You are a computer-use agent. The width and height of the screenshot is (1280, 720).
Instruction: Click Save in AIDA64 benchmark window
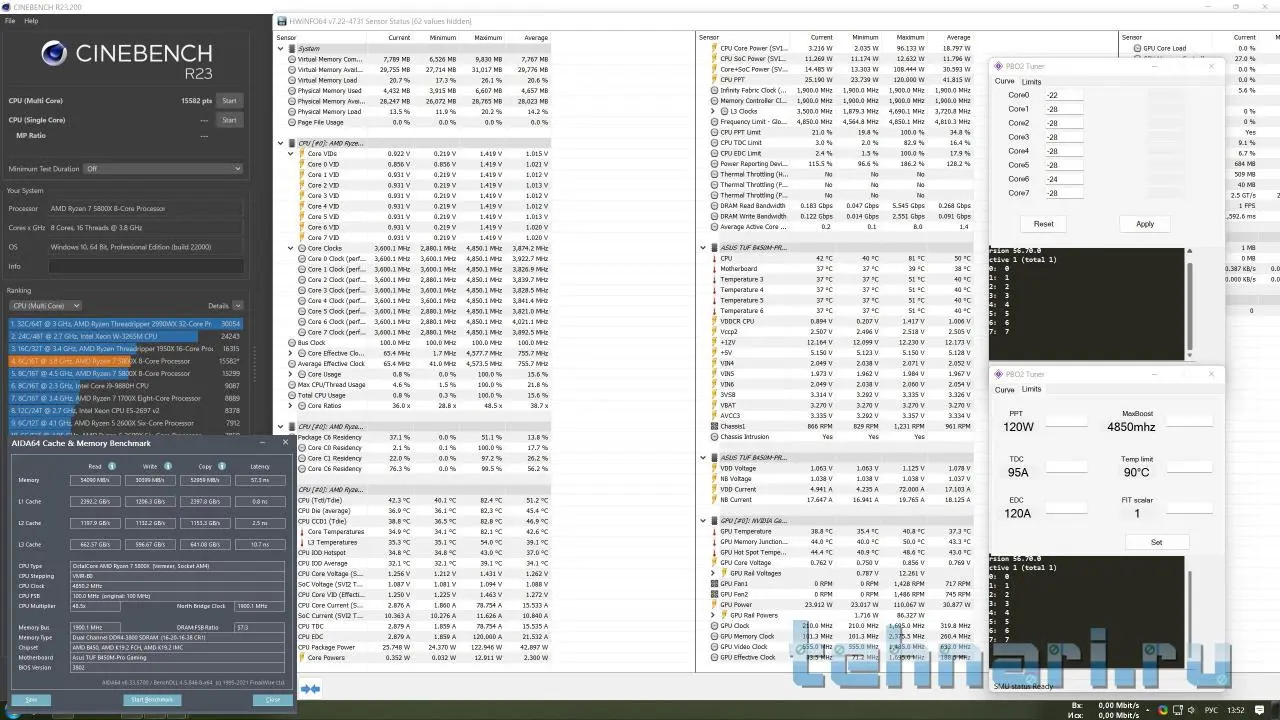31,700
